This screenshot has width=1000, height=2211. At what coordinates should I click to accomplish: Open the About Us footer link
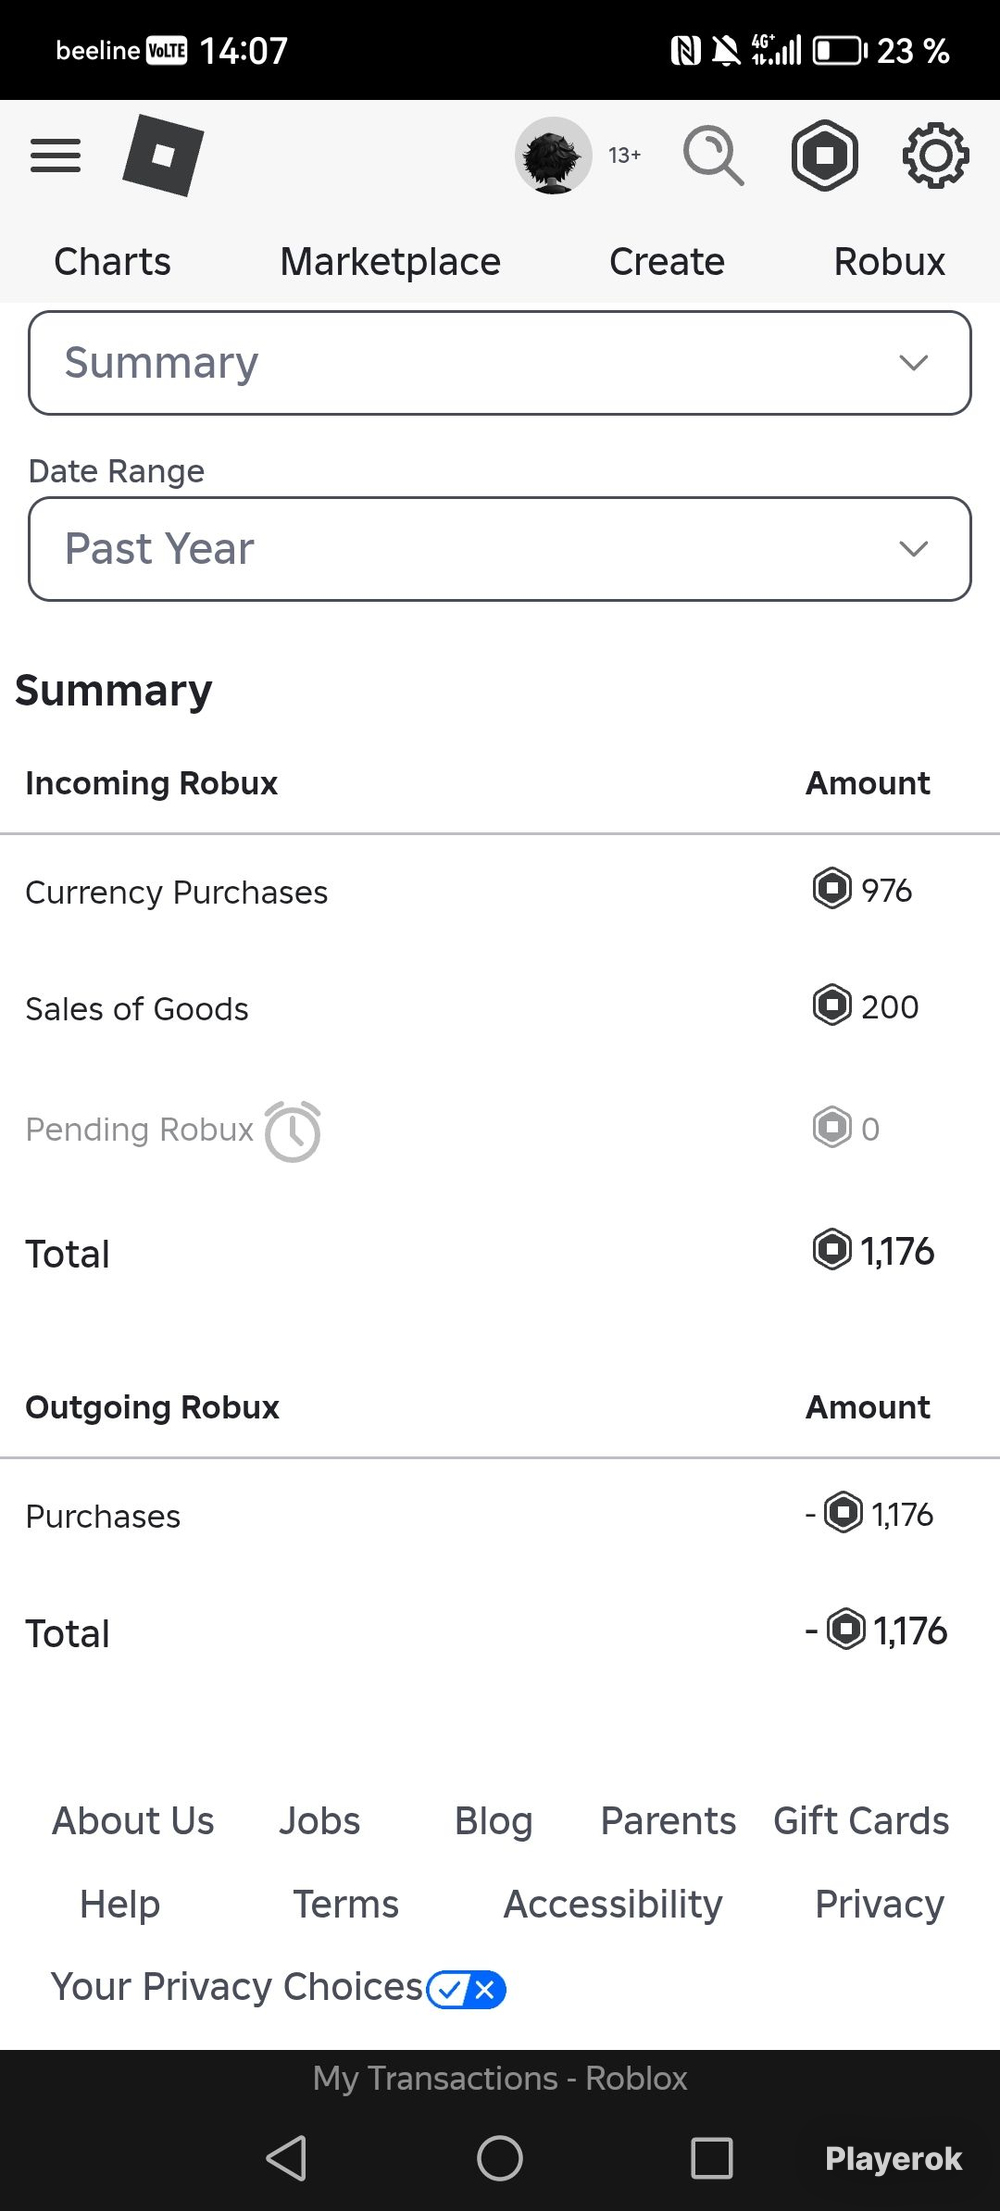(133, 1821)
